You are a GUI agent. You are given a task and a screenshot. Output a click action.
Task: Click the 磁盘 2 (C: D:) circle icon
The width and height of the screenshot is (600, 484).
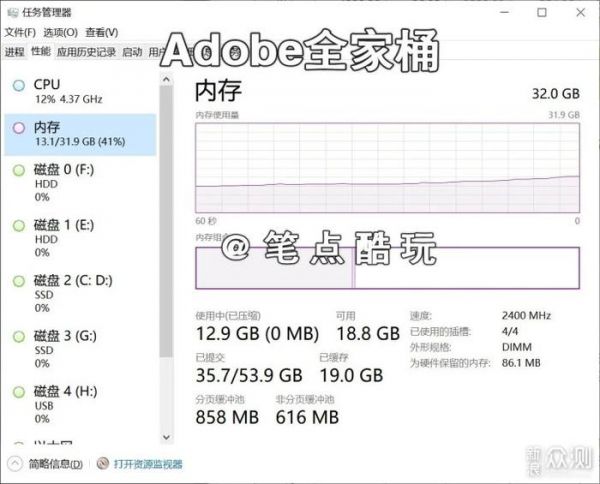pos(17,281)
